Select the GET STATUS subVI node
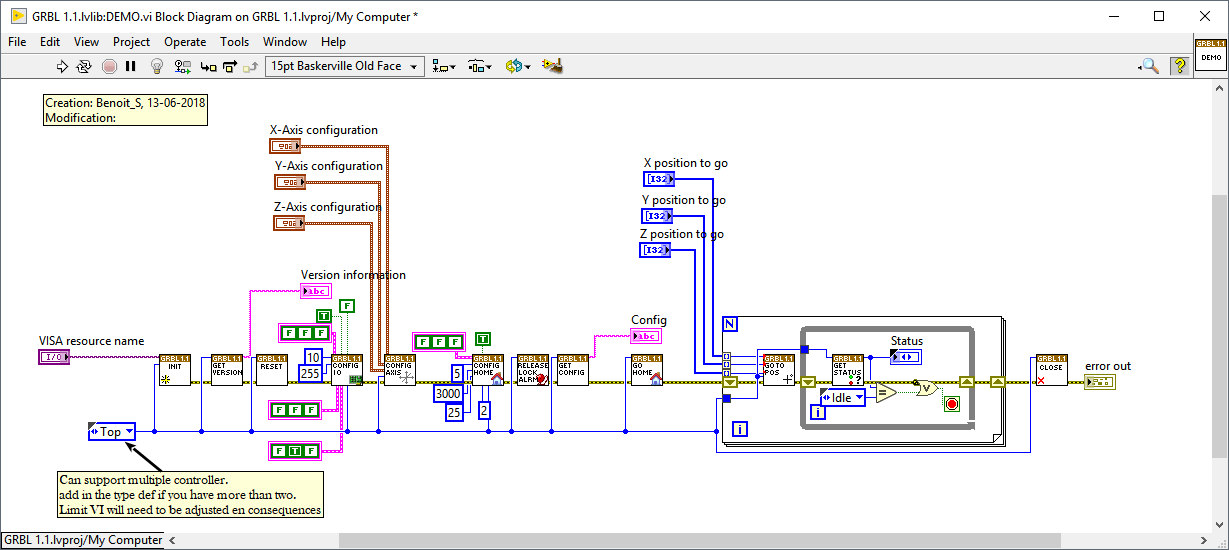The height and width of the screenshot is (550, 1229). [847, 370]
